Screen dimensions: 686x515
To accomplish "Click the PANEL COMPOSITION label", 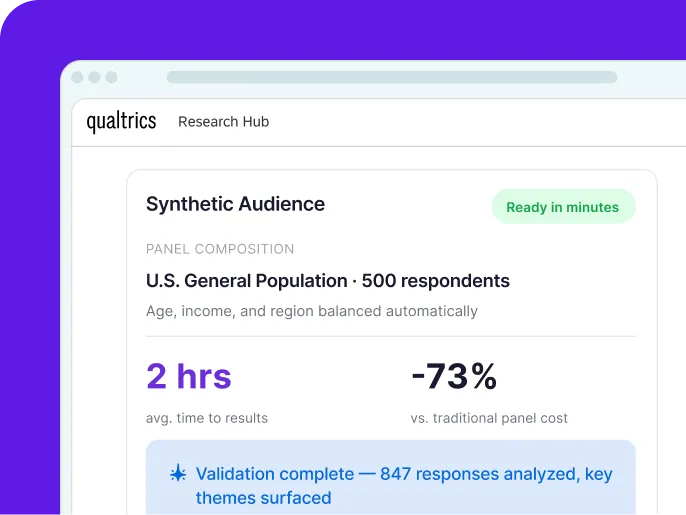I will coord(220,249).
